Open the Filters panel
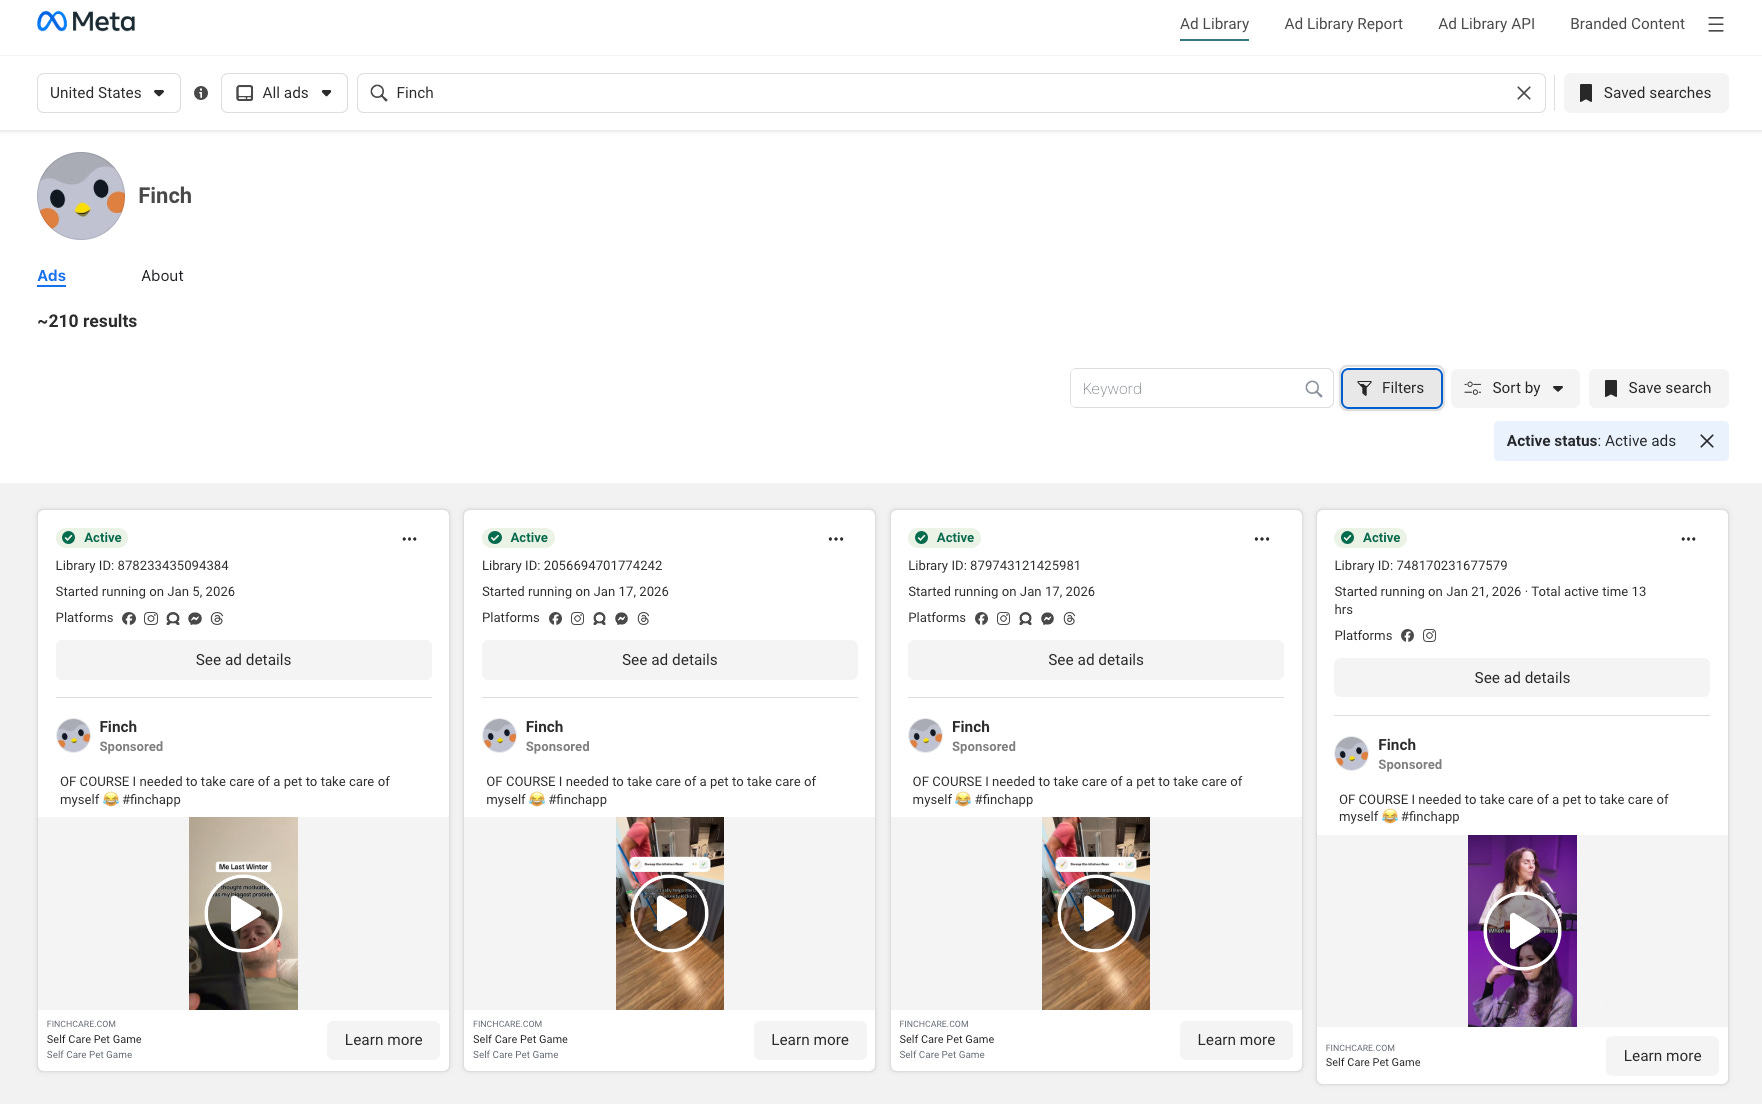This screenshot has width=1762, height=1104. [x=1391, y=388]
